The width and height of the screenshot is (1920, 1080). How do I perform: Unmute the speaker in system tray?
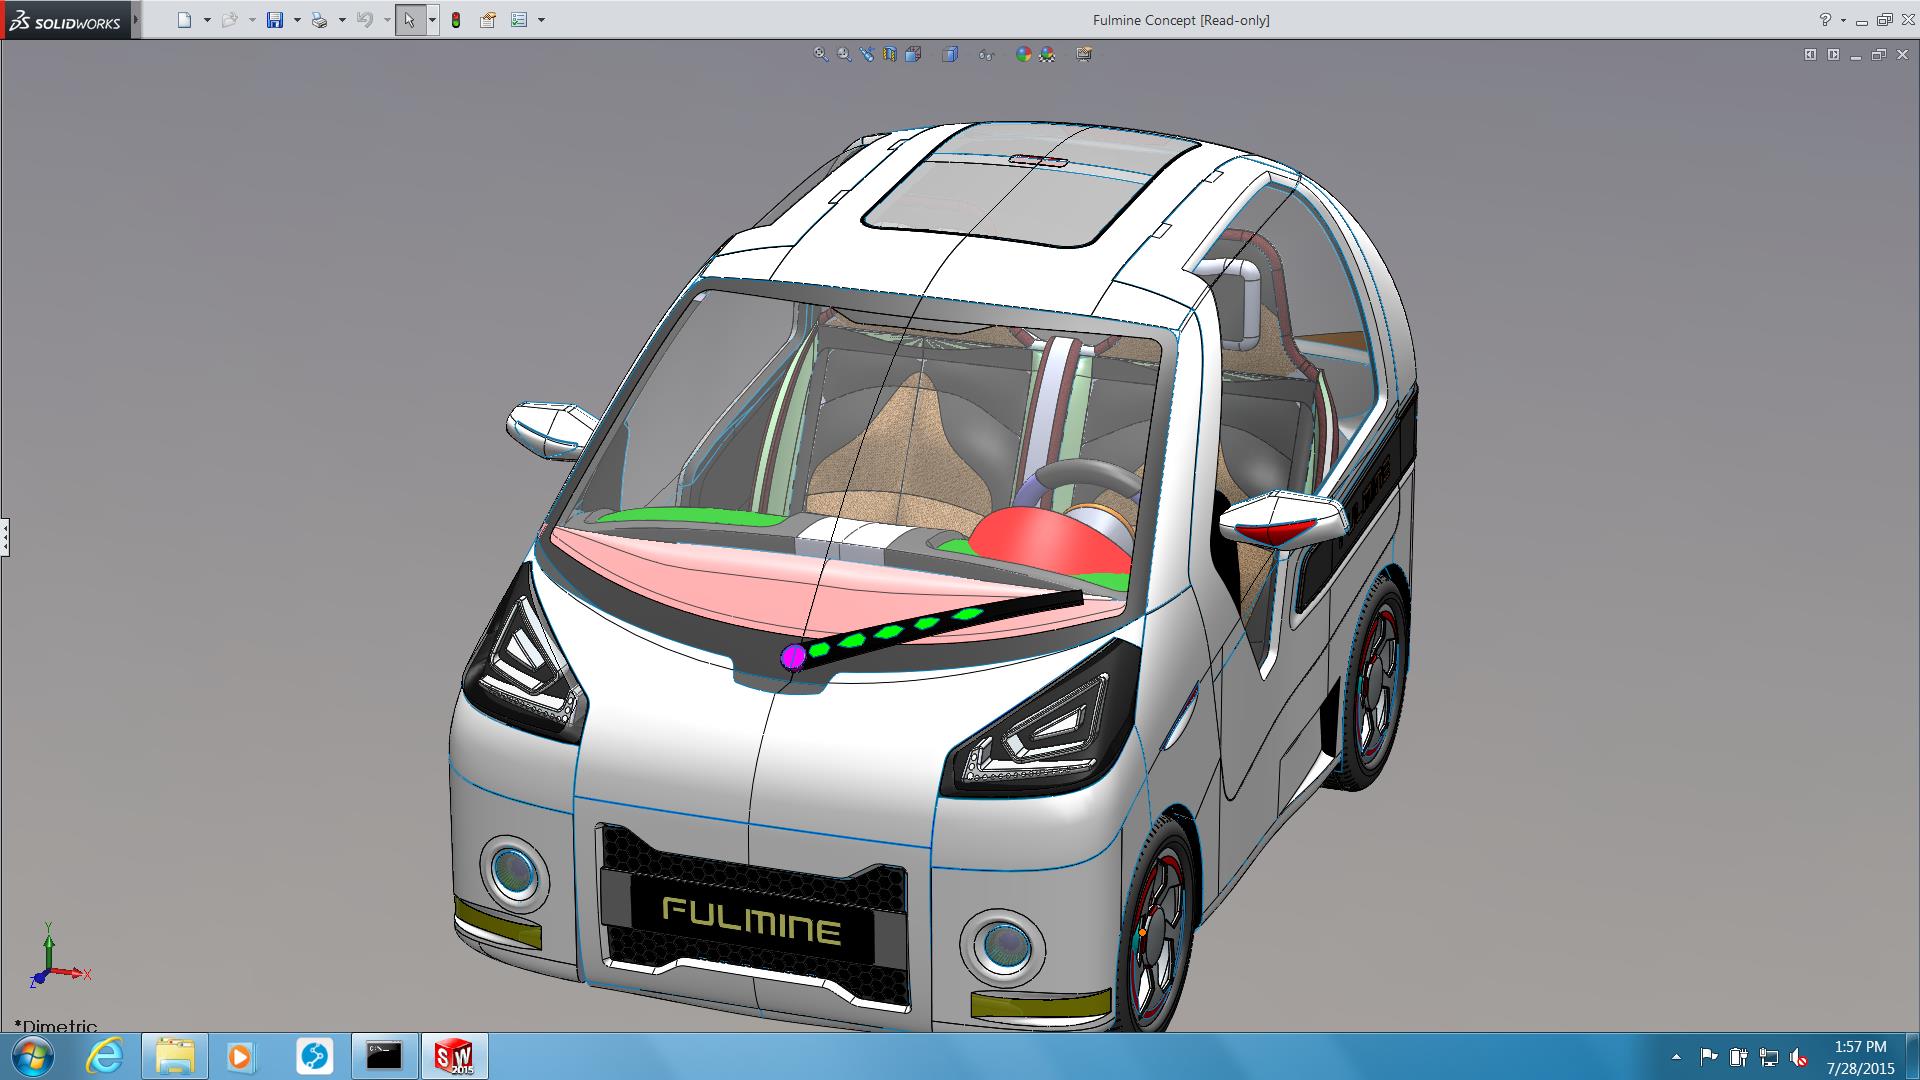pyautogui.click(x=1798, y=1057)
